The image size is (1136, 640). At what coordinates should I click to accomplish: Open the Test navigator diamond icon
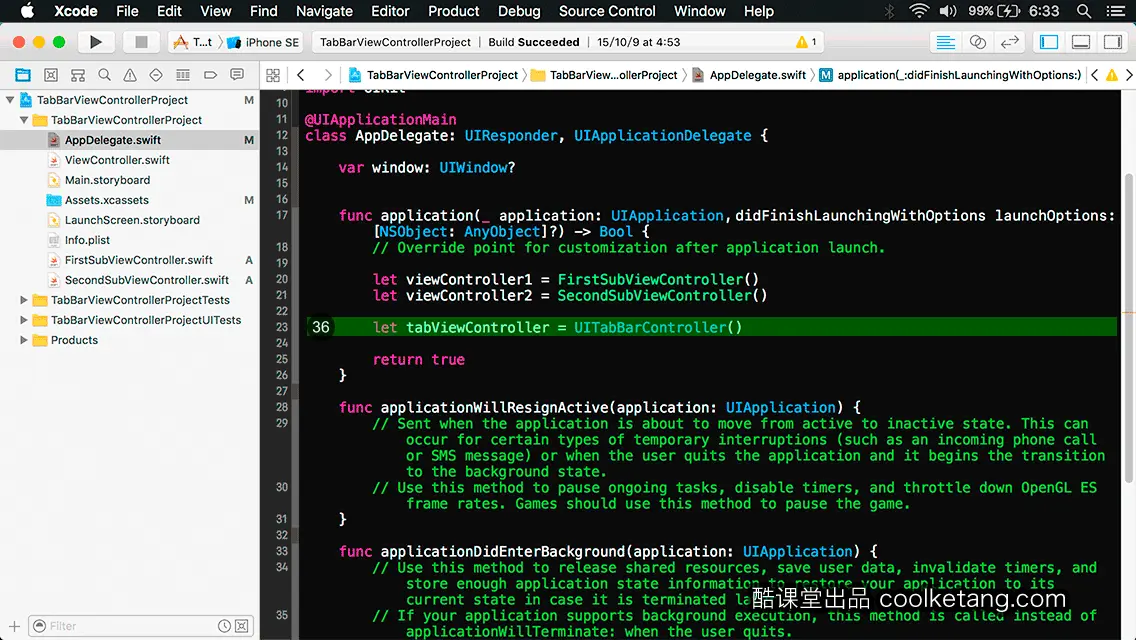click(156, 75)
